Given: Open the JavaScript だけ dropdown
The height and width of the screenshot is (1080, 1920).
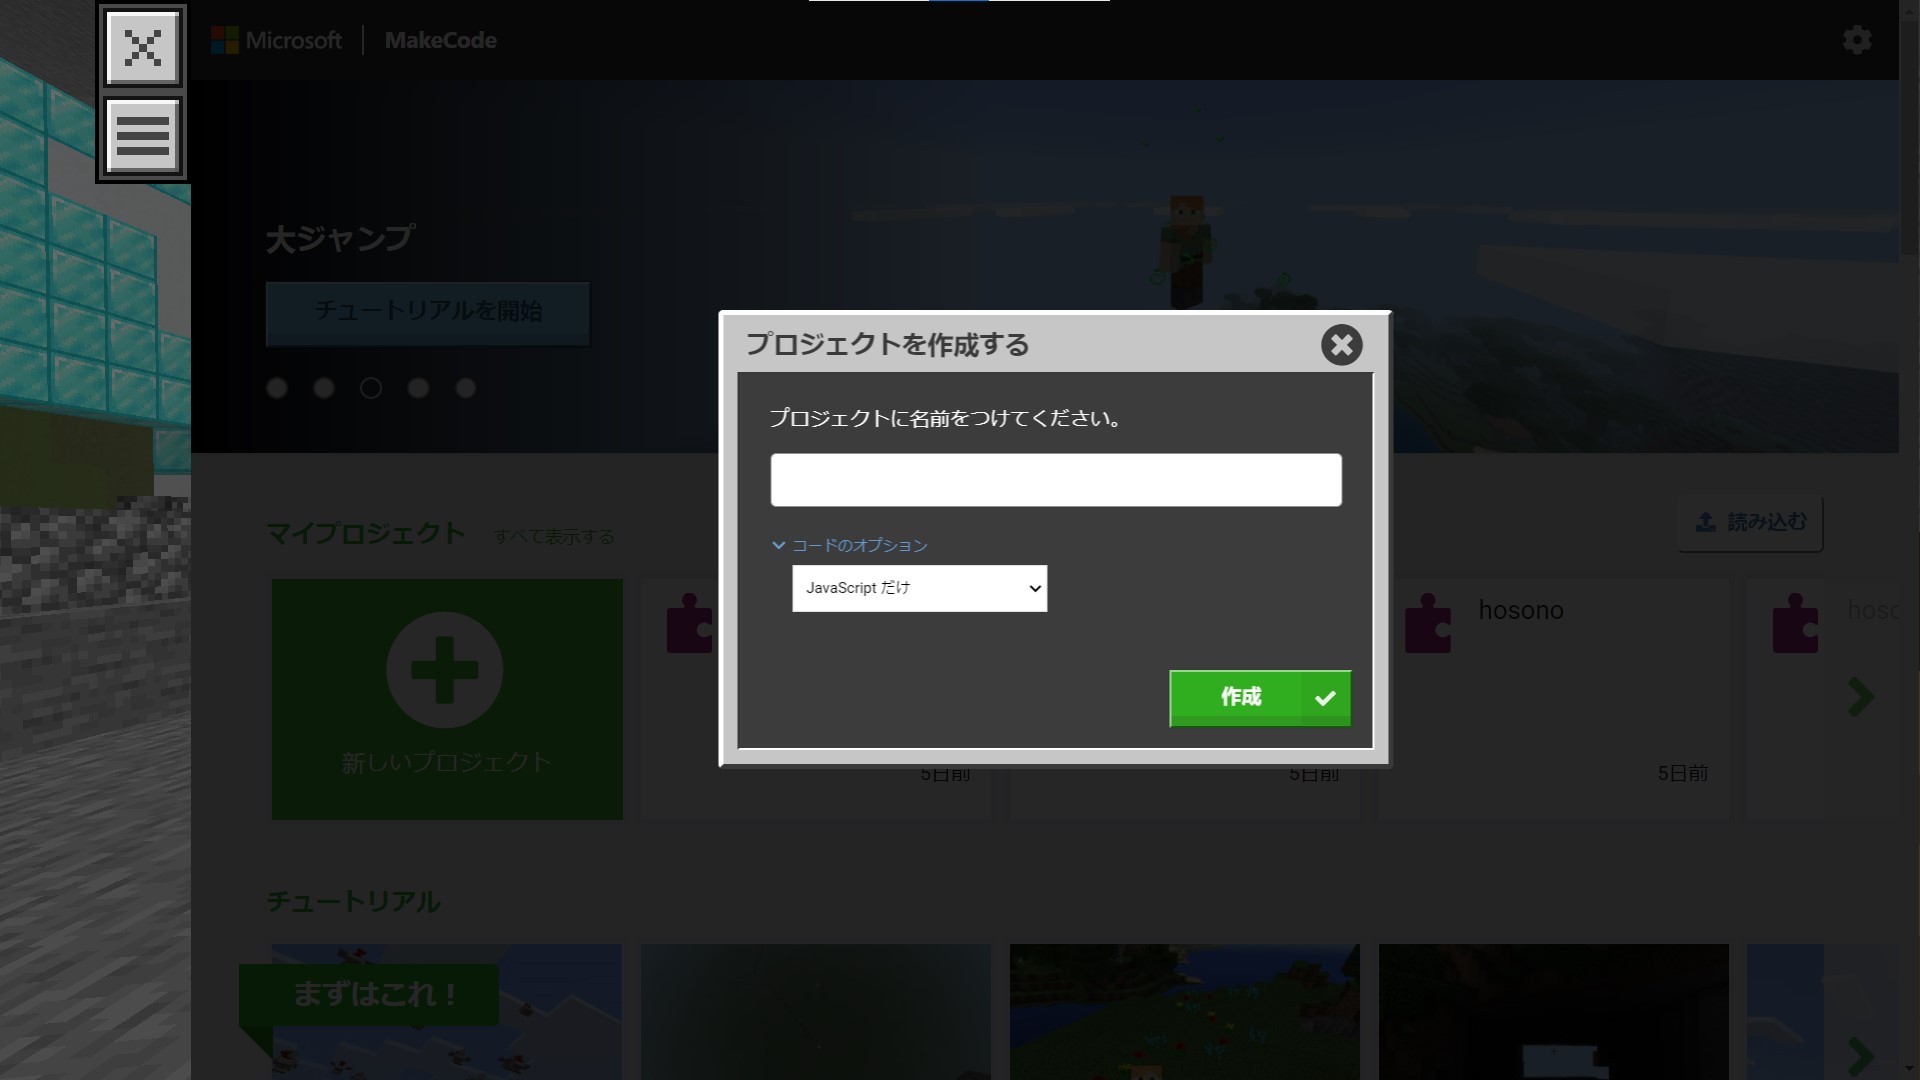Looking at the screenshot, I should [x=919, y=588].
